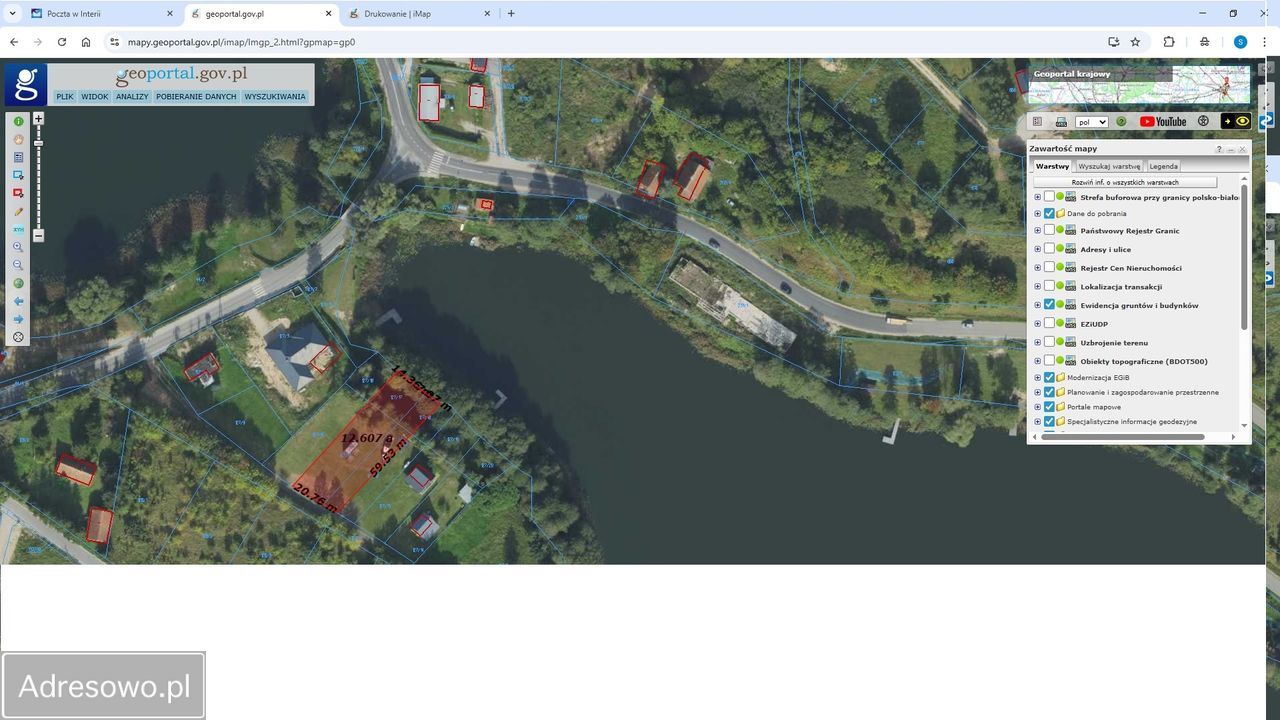
Task: Expand Modernizacja EGiB folder
Action: (1038, 377)
